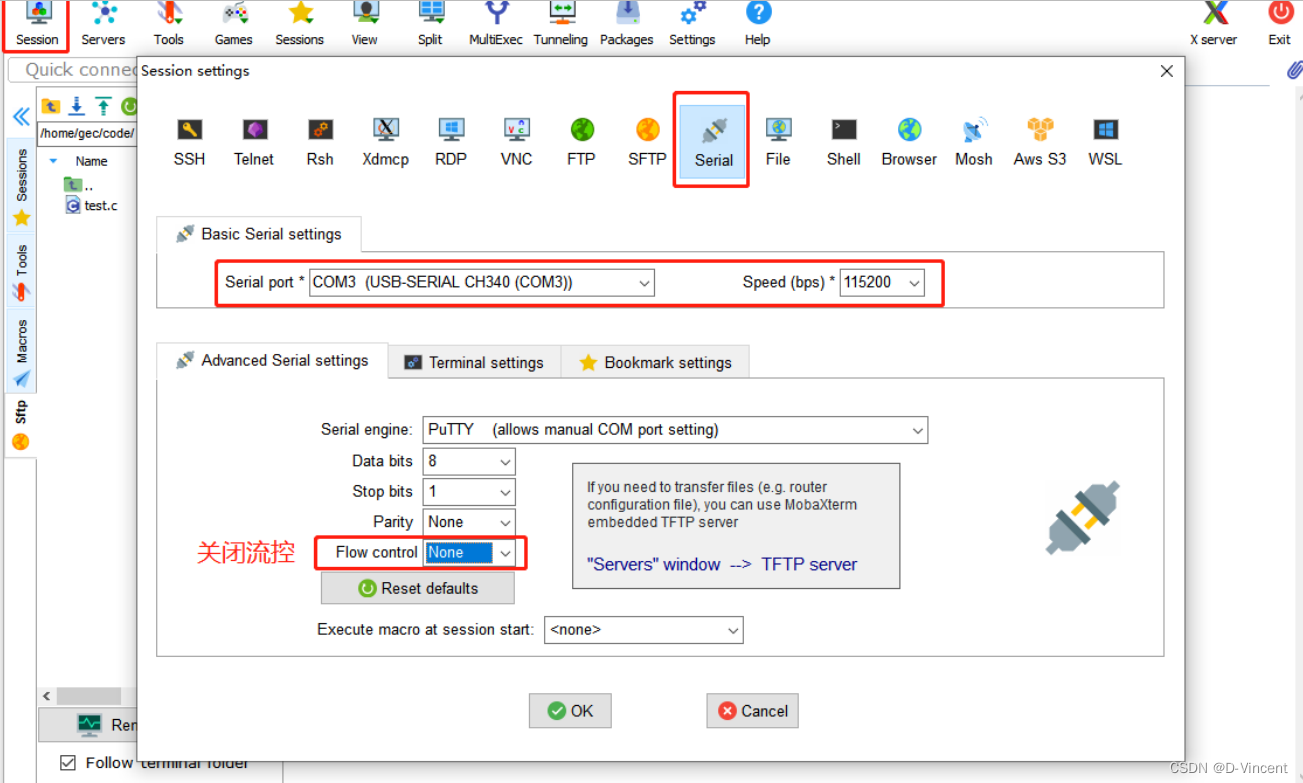The image size is (1303, 783).
Task: Select the Rsh session type
Action: [320, 142]
